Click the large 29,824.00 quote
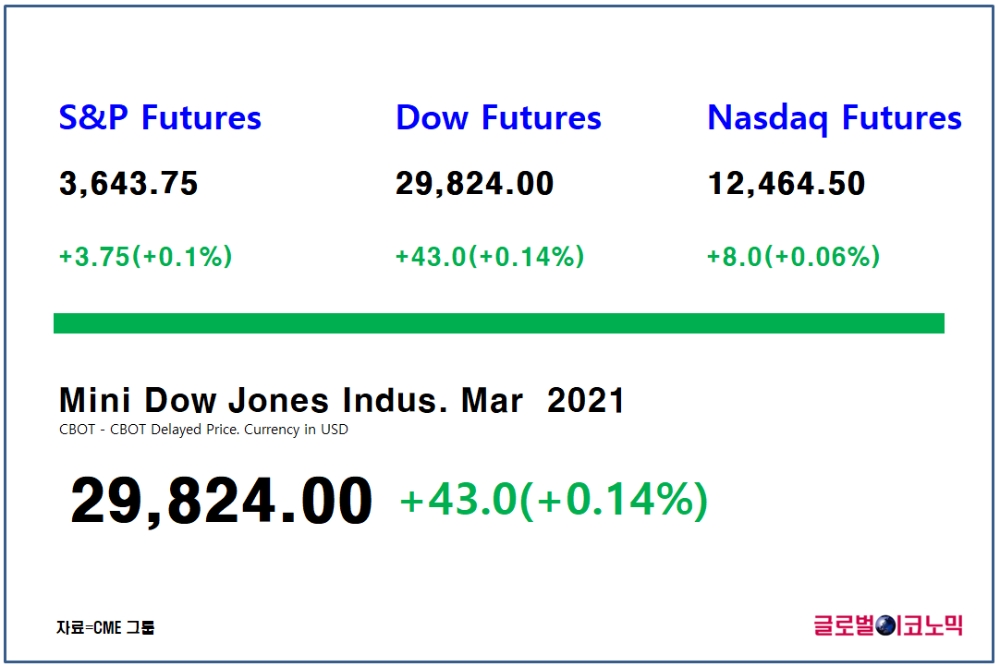Image resolution: width=1000 pixels, height=667 pixels. click(x=221, y=502)
